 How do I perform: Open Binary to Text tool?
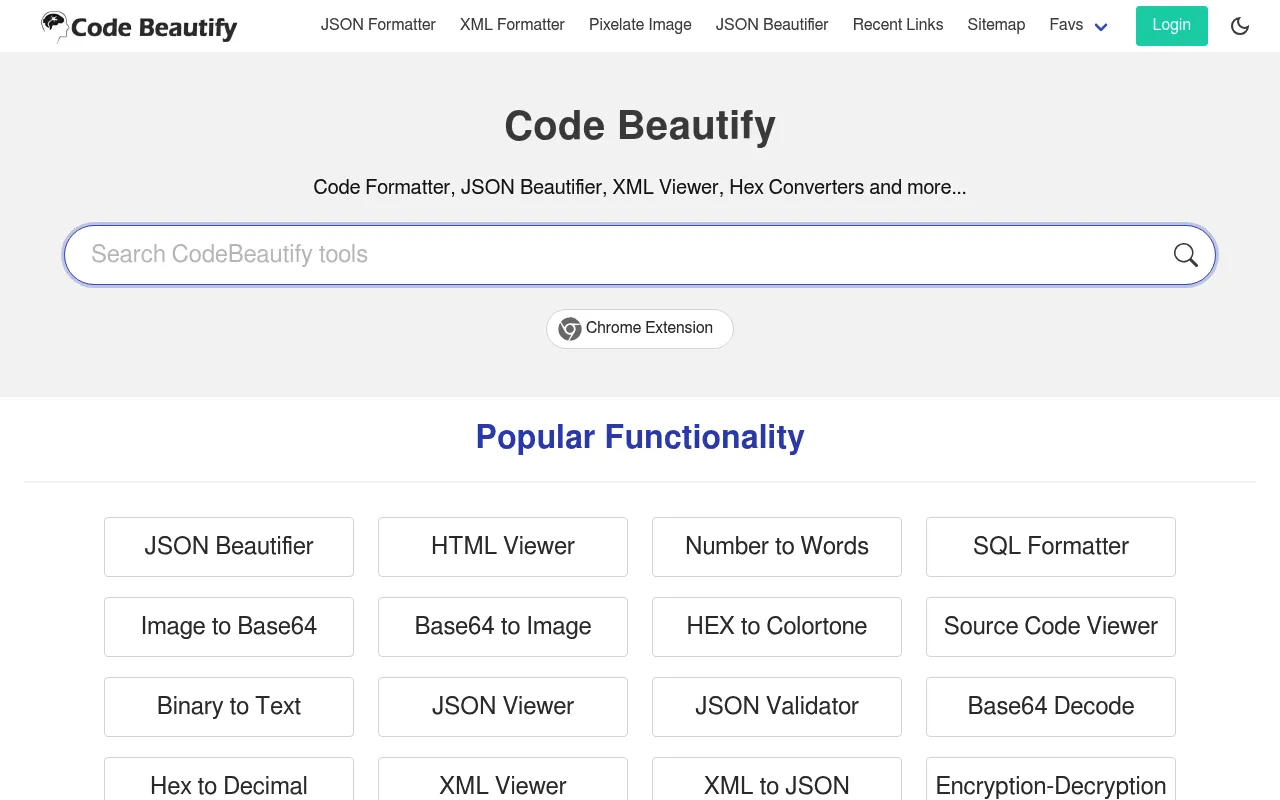229,707
